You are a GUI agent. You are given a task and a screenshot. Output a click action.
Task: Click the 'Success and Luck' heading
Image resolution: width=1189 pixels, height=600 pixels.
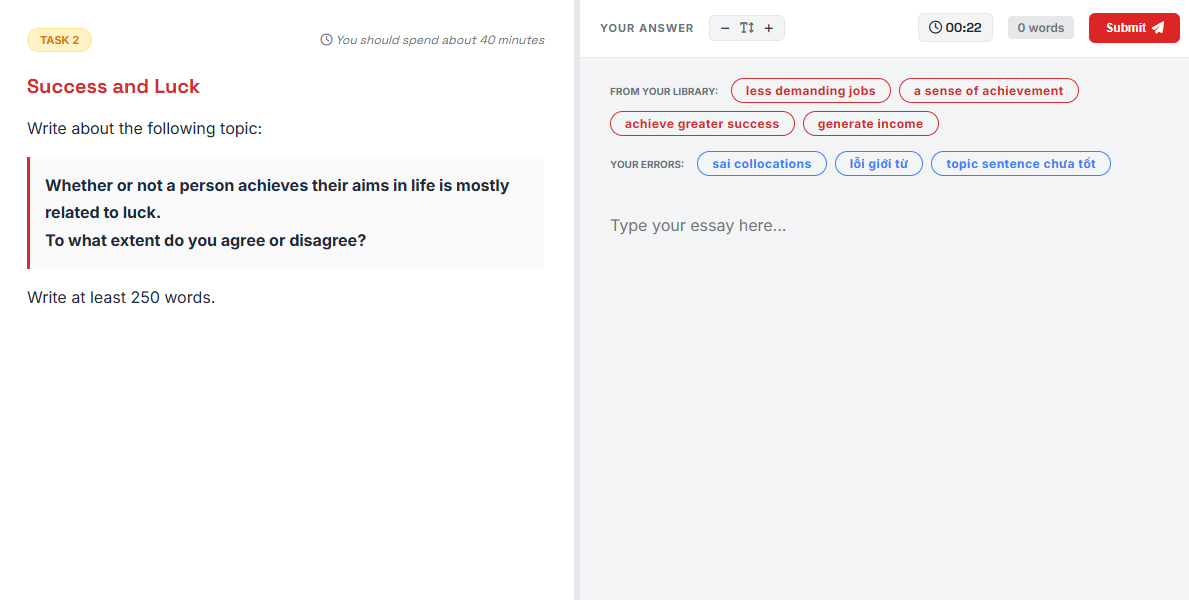113,87
